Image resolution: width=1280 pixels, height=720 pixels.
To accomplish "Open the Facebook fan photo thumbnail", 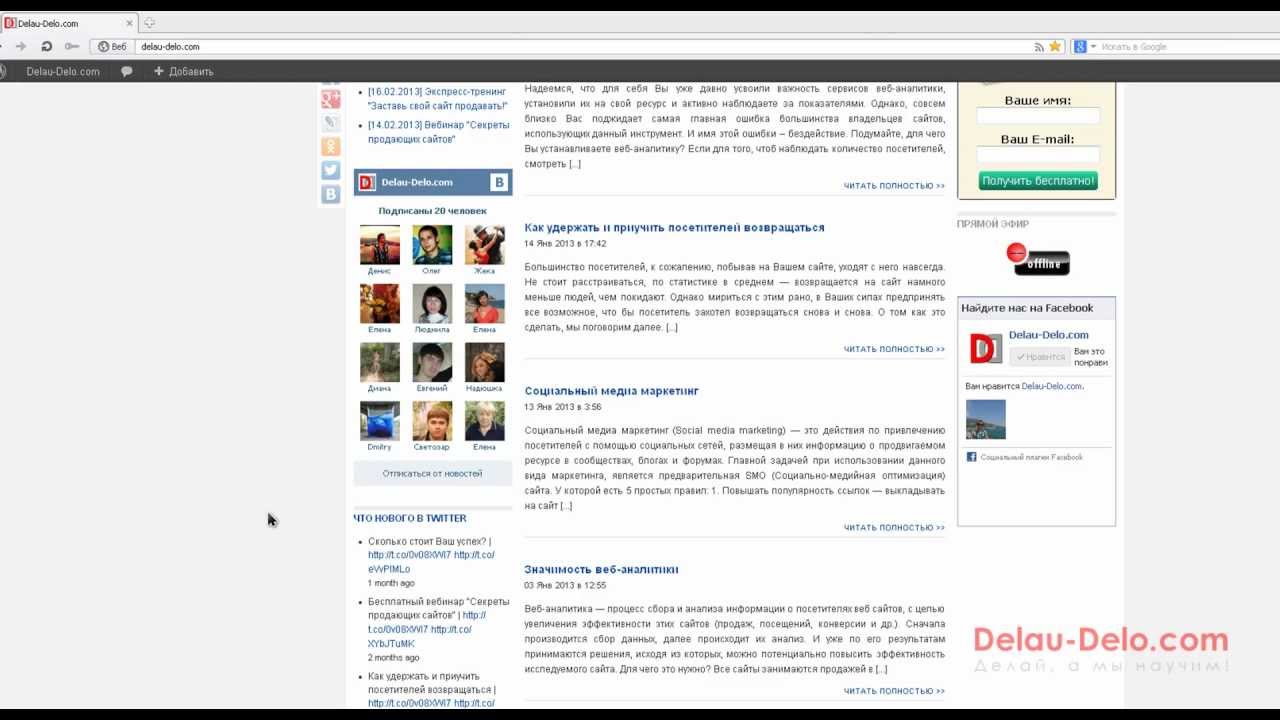I will click(985, 420).
